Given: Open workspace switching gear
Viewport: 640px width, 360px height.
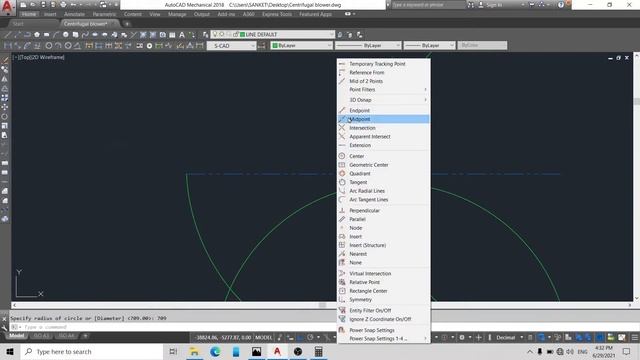Looking at the screenshot, I should [x=462, y=338].
